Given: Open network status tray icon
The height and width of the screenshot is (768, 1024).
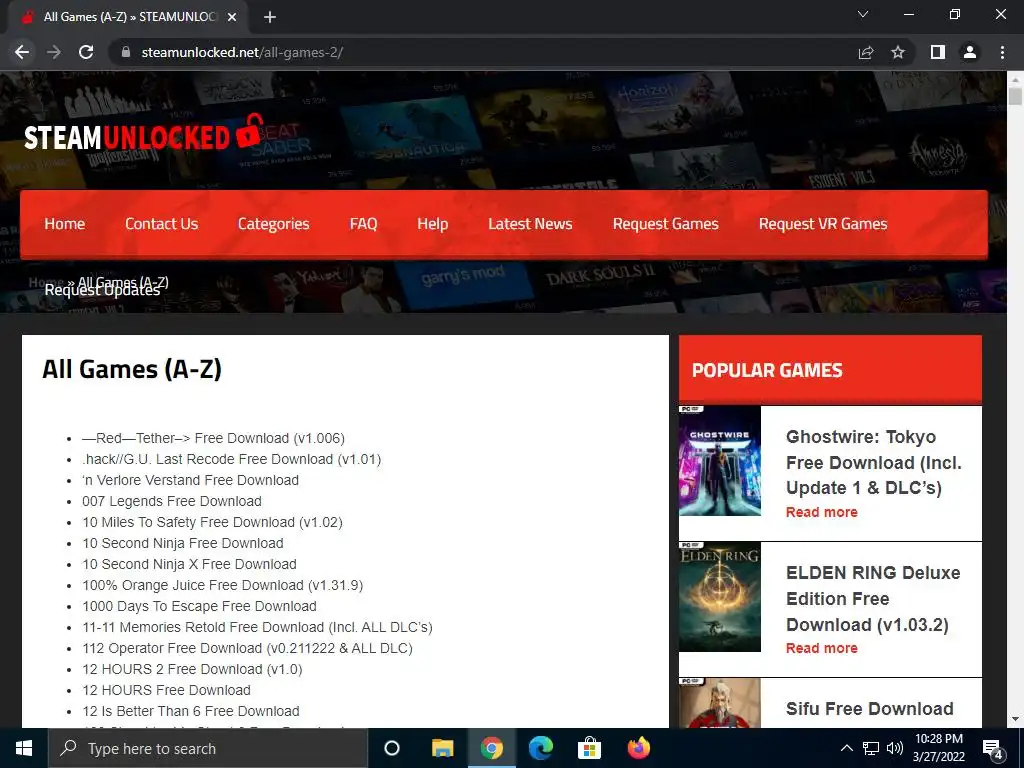Looking at the screenshot, I should tap(871, 748).
